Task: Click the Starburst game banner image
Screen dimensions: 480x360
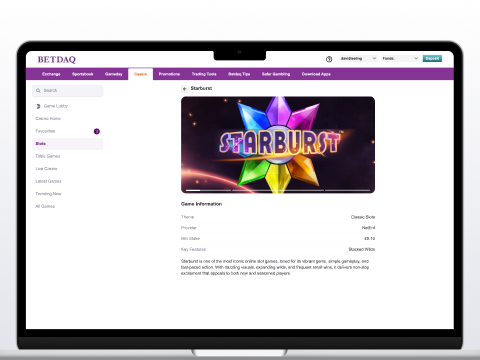Action: pyautogui.click(x=278, y=145)
